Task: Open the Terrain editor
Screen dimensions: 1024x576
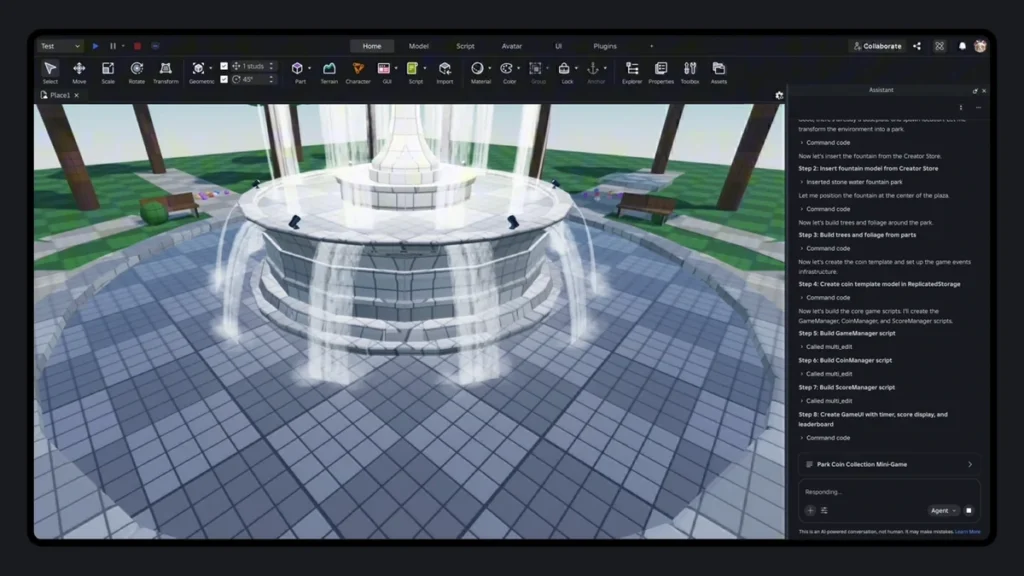Action: pyautogui.click(x=328, y=68)
